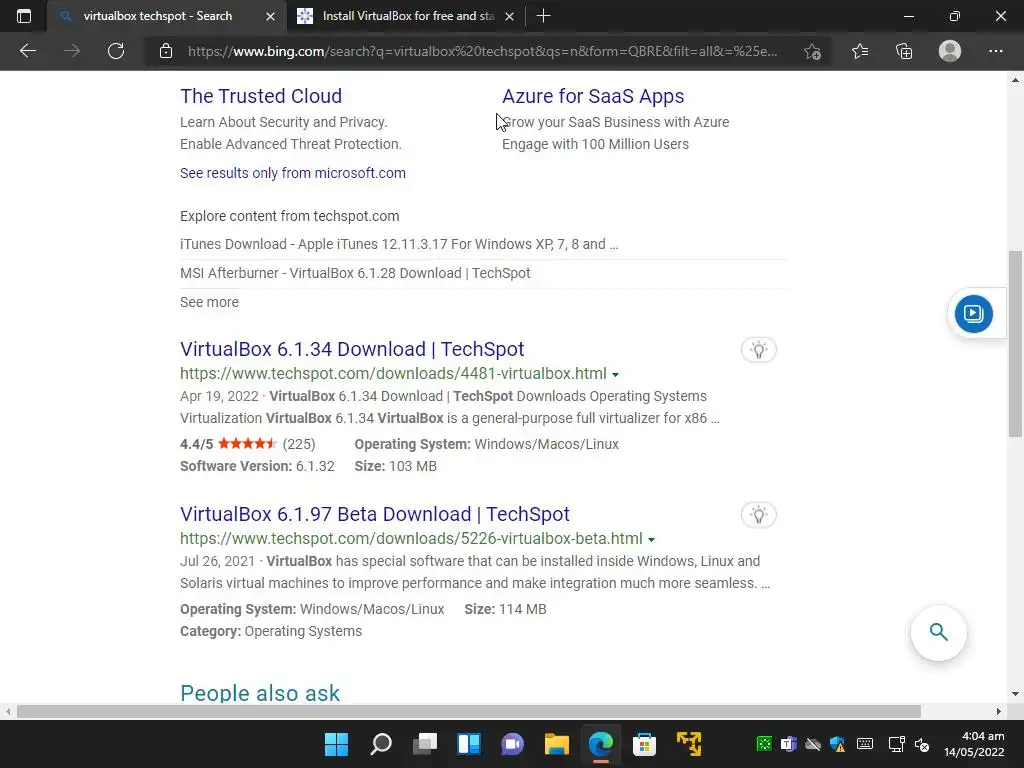Click the People also ask heading

pos(260,693)
